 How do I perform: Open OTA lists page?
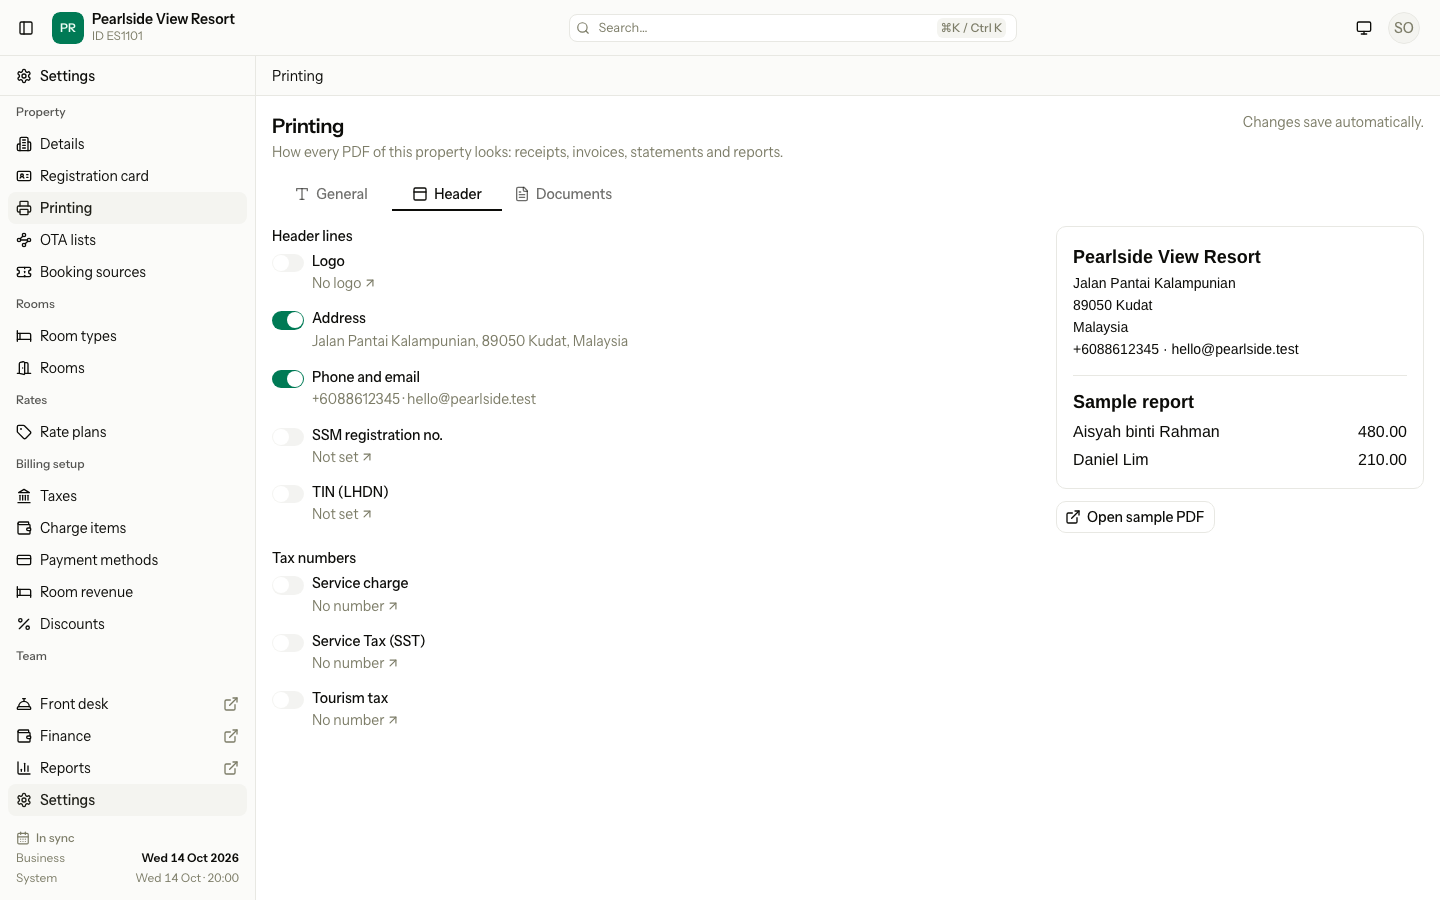pyautogui.click(x=127, y=240)
